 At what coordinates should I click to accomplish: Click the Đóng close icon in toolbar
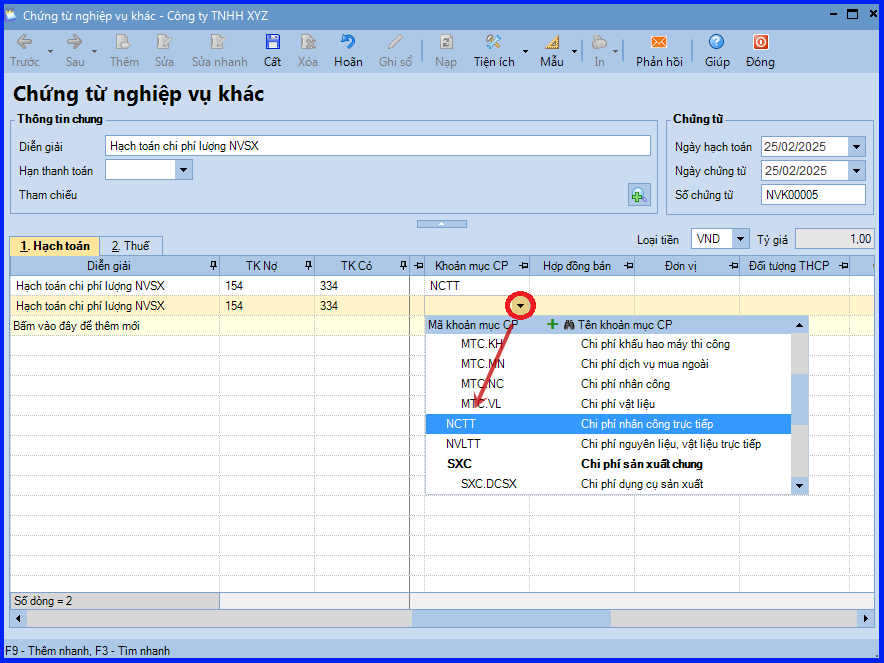coord(761,42)
